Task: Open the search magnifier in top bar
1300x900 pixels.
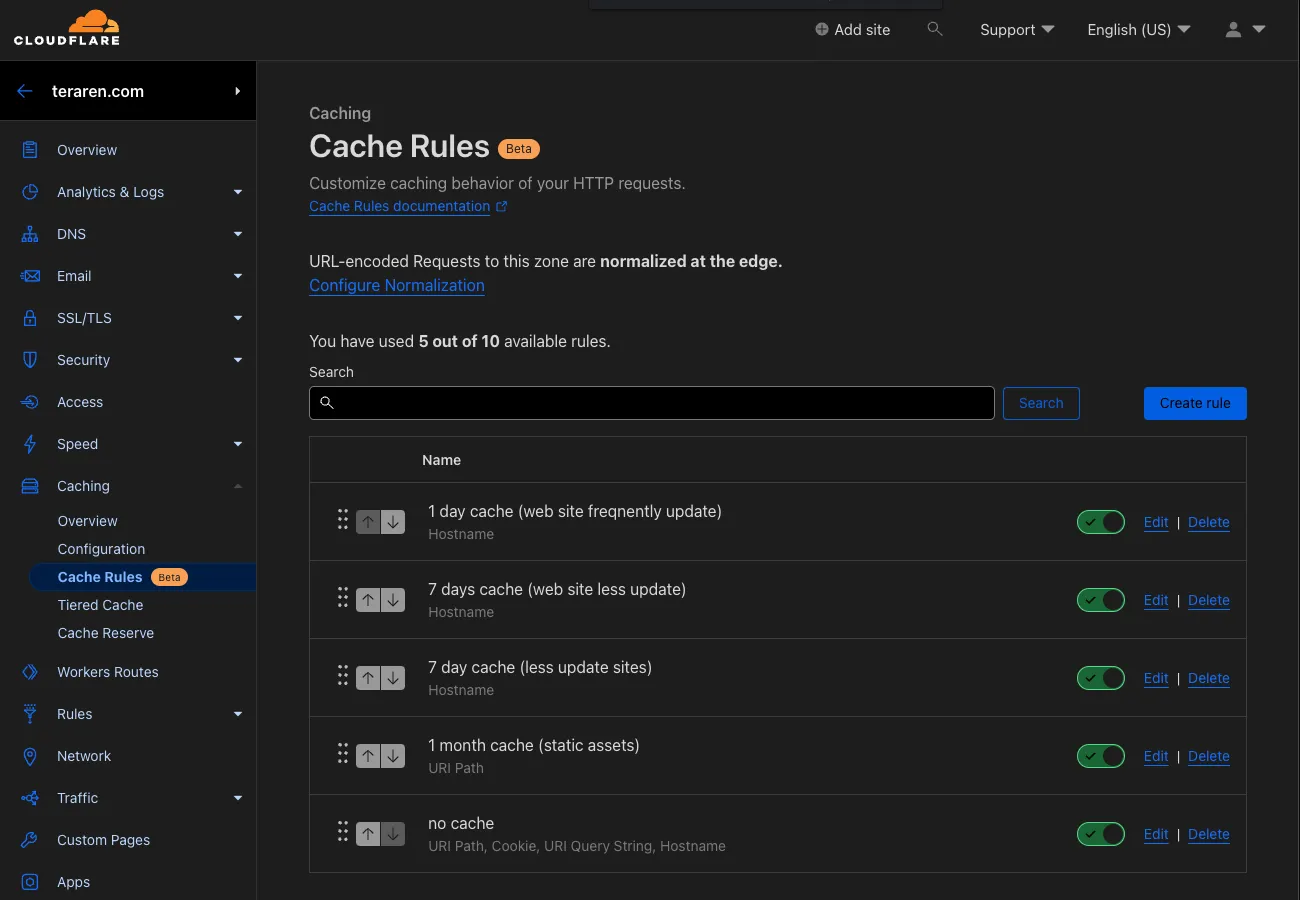Action: coord(935,29)
